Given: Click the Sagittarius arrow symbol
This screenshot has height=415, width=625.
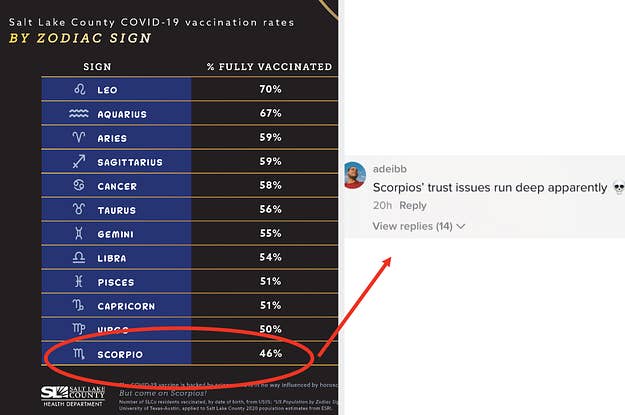Looking at the screenshot, I should tap(79, 161).
